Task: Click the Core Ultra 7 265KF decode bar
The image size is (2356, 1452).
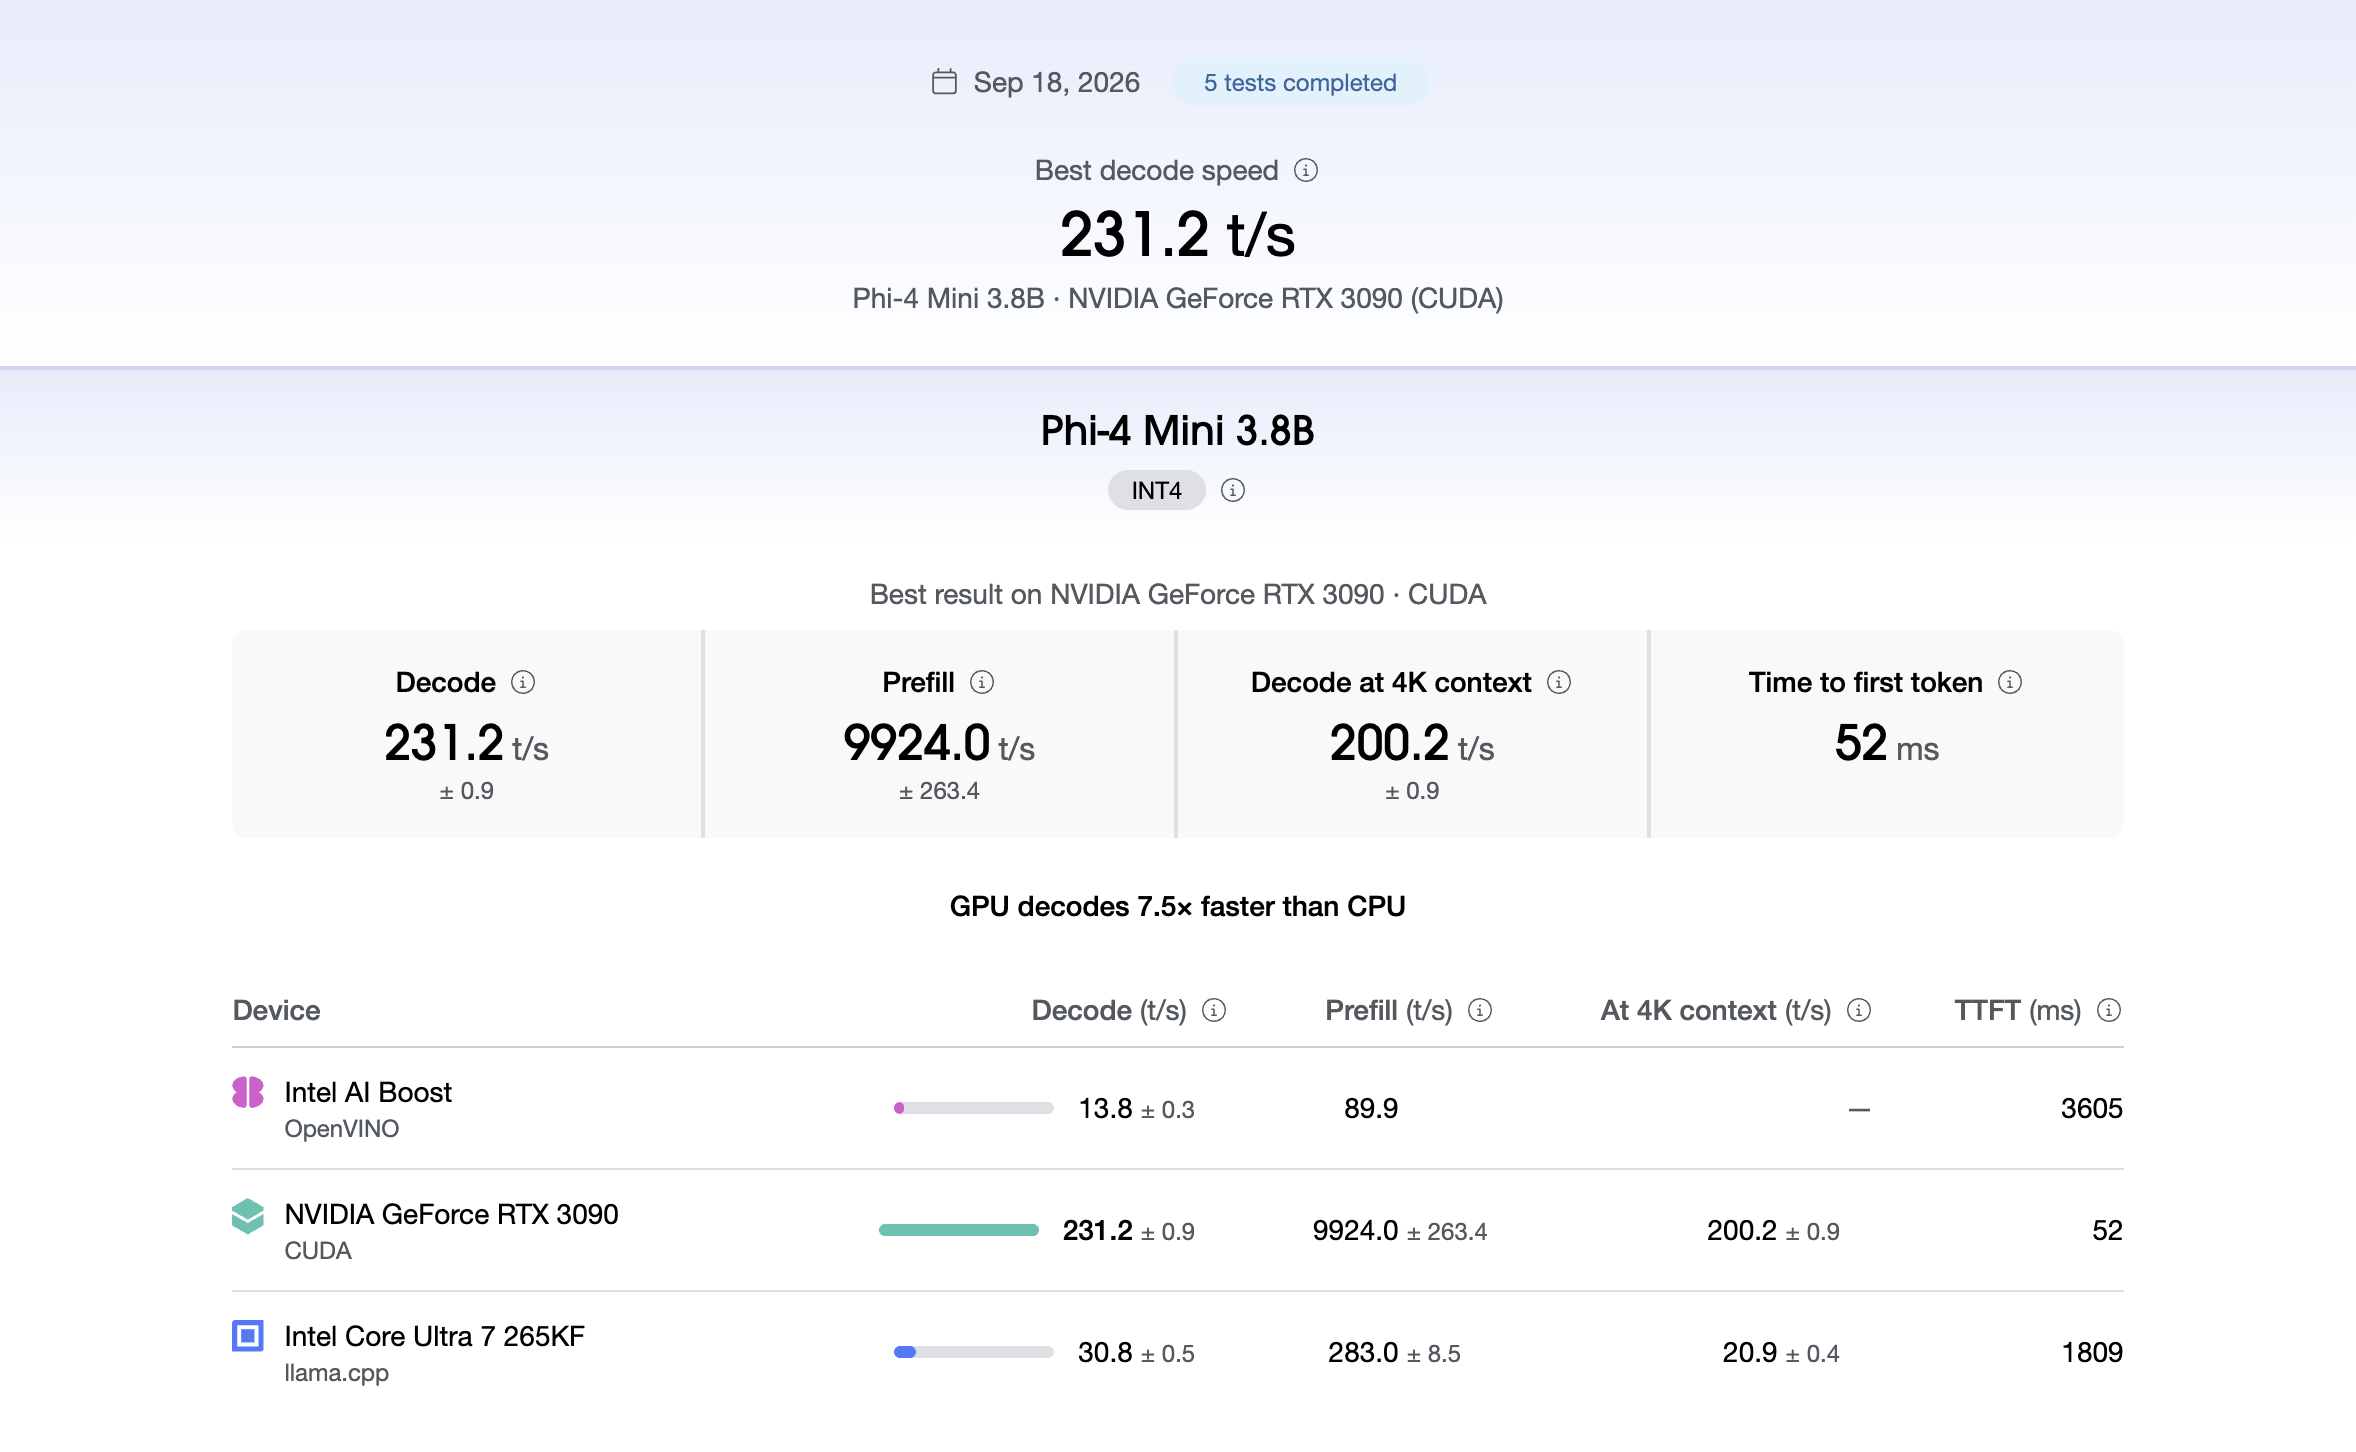Action: pyautogui.click(x=973, y=1352)
